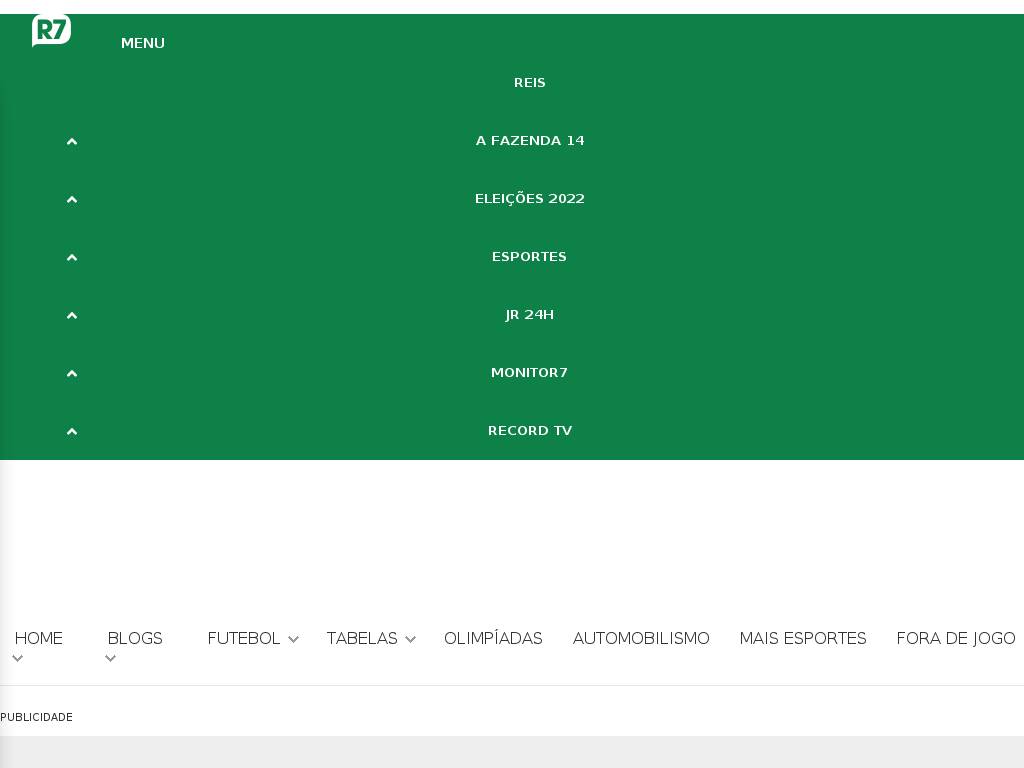This screenshot has height=768, width=1024.
Task: Select BLOGS in the sports navigation
Action: [135, 638]
